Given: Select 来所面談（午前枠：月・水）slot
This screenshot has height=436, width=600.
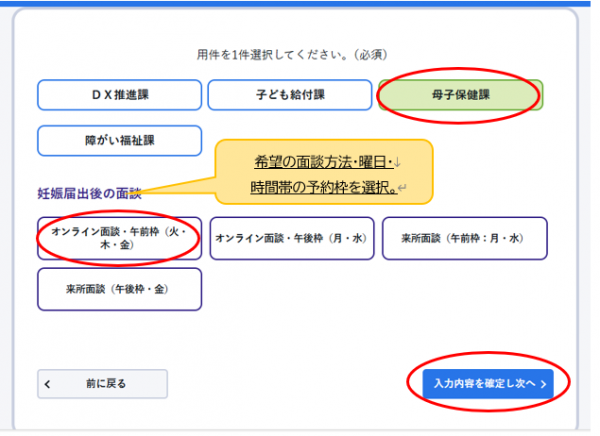Looking at the screenshot, I should coord(464,239).
